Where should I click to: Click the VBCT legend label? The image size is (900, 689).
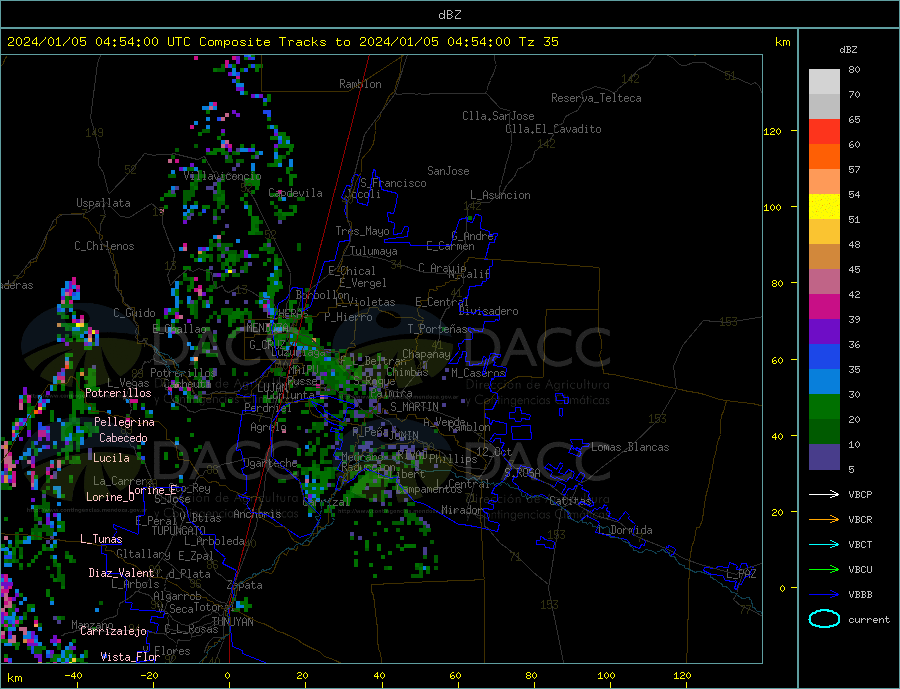(x=860, y=544)
